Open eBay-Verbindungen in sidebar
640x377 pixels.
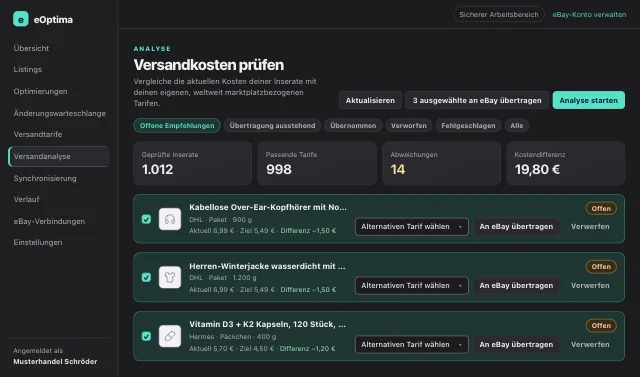[49, 222]
